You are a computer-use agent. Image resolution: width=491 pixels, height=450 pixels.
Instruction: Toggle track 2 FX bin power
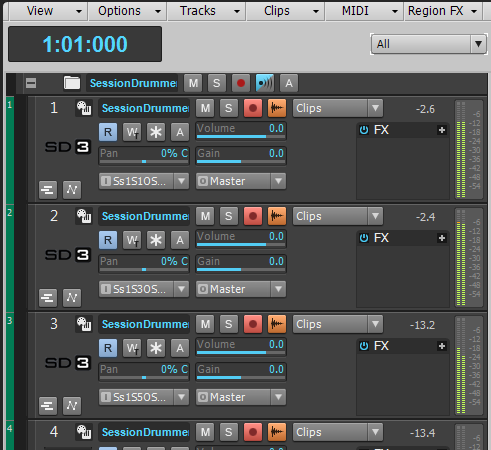(364, 238)
